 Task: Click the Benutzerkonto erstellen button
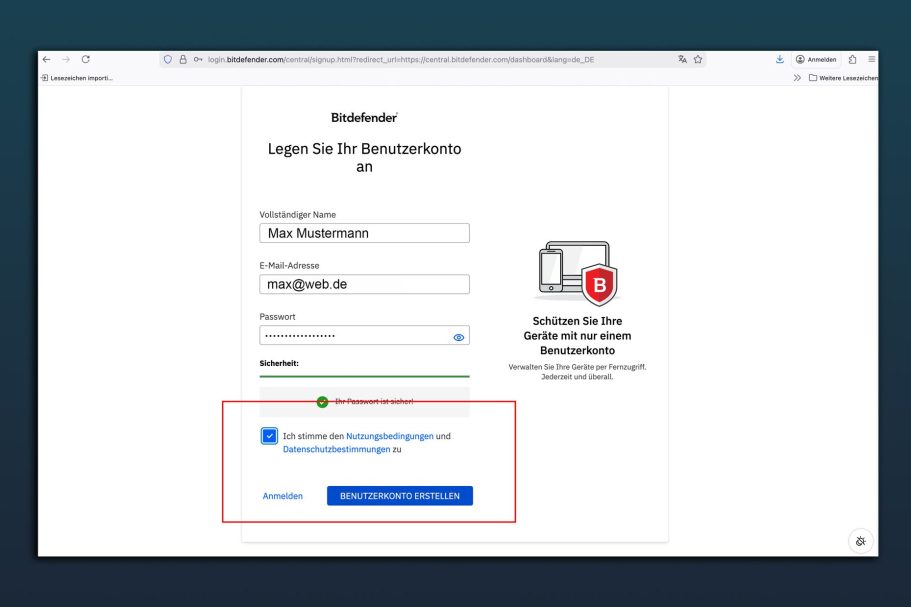pyautogui.click(x=400, y=495)
